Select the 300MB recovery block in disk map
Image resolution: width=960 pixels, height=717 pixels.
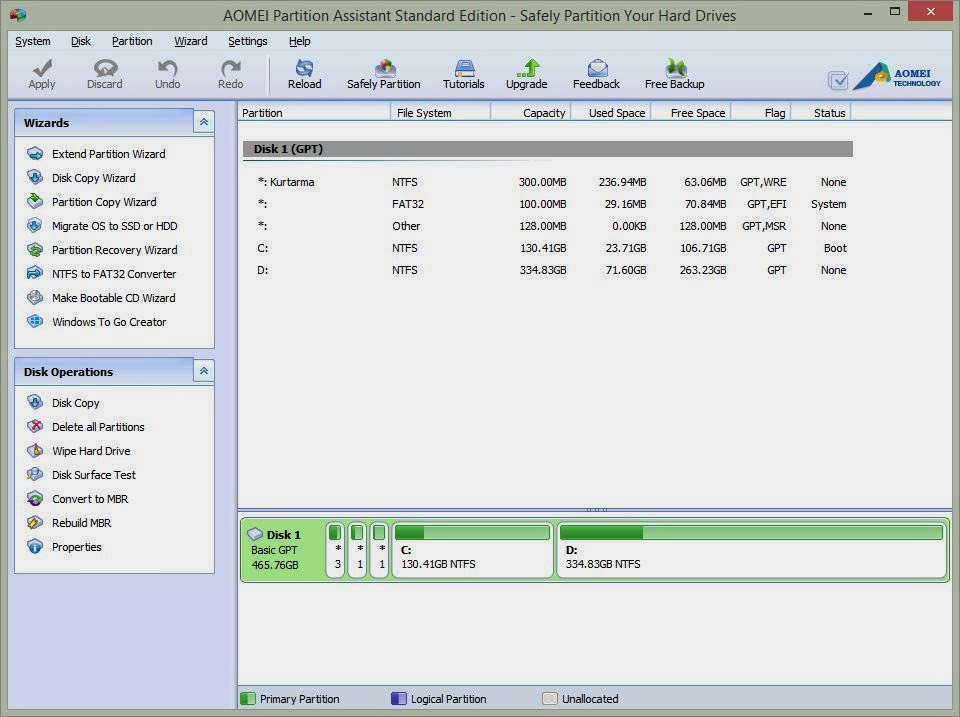(336, 550)
